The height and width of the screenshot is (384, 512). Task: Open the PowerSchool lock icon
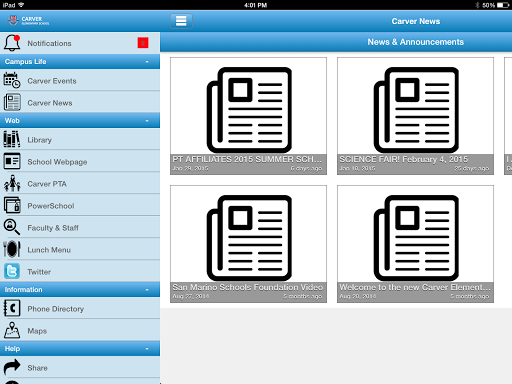pos(12,205)
